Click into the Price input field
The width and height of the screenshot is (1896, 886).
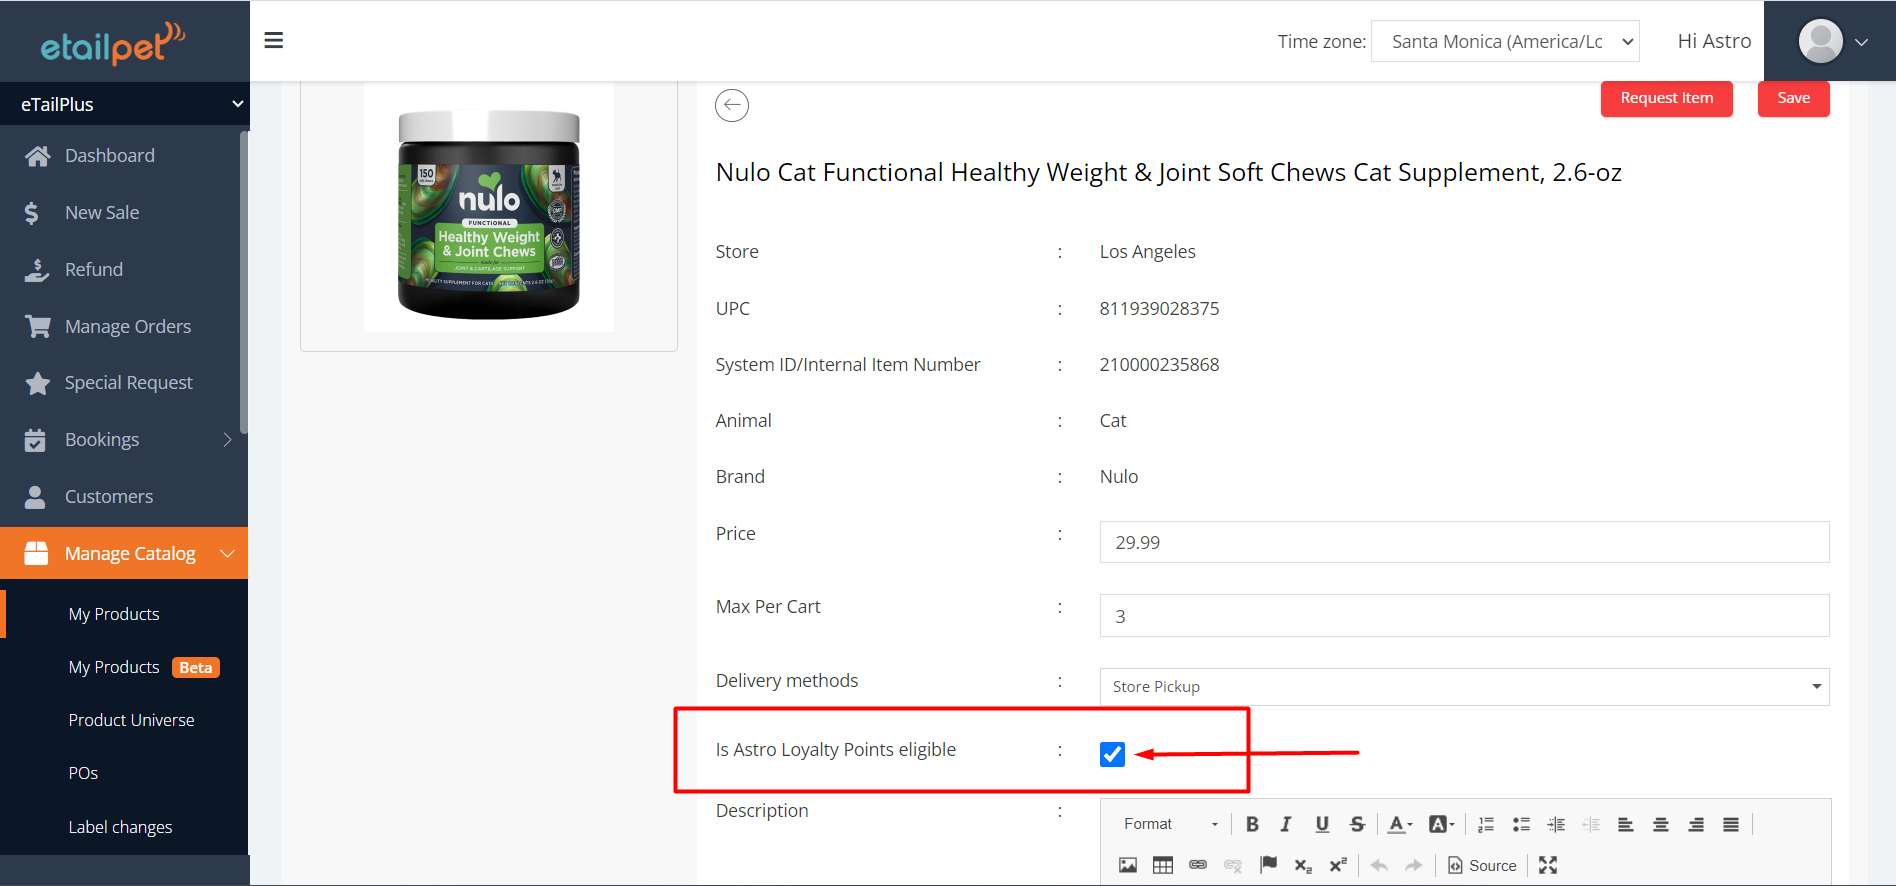coord(1463,542)
